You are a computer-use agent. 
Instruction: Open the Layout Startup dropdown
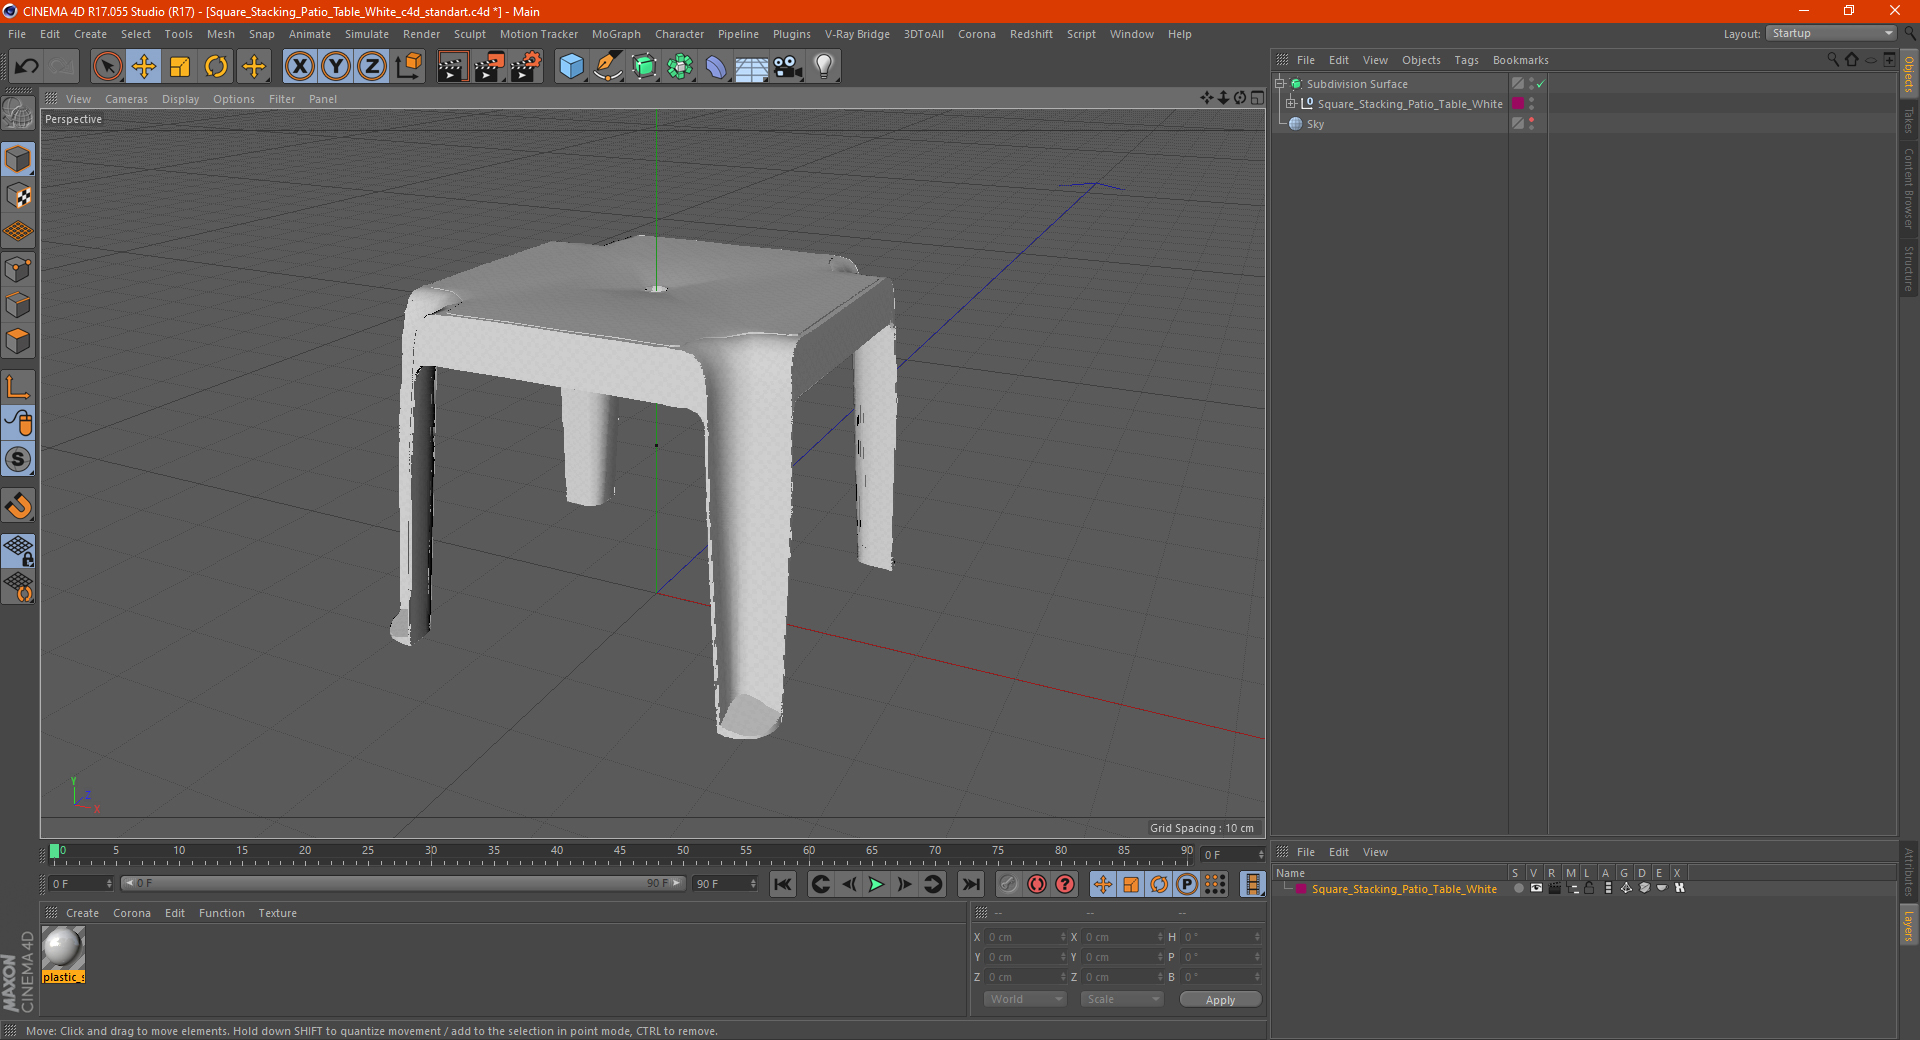[1832, 33]
